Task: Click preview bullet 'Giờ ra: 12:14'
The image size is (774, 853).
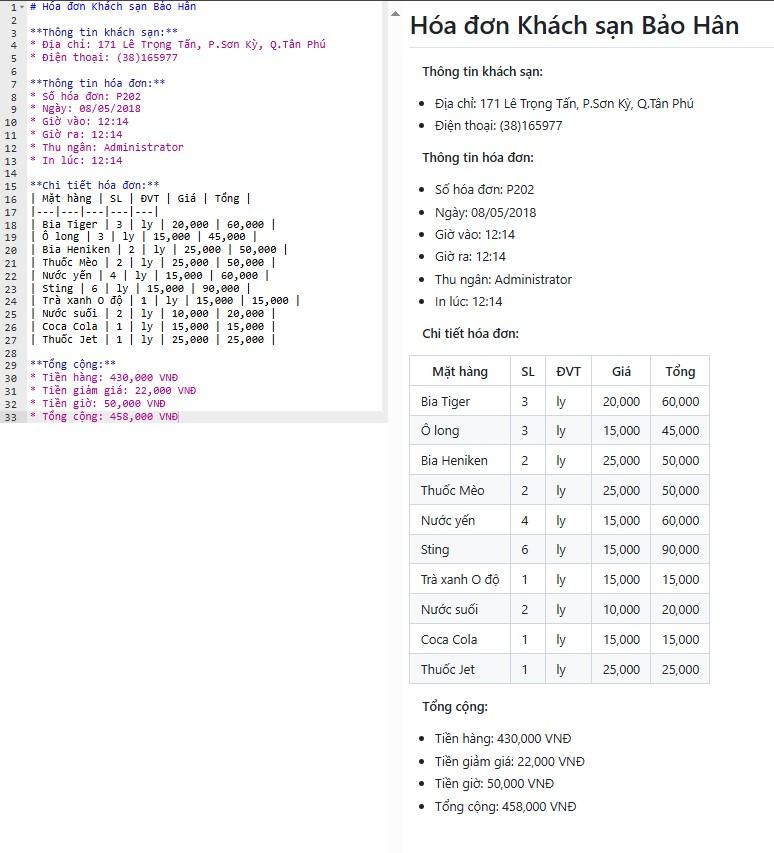Action: pos(470,257)
